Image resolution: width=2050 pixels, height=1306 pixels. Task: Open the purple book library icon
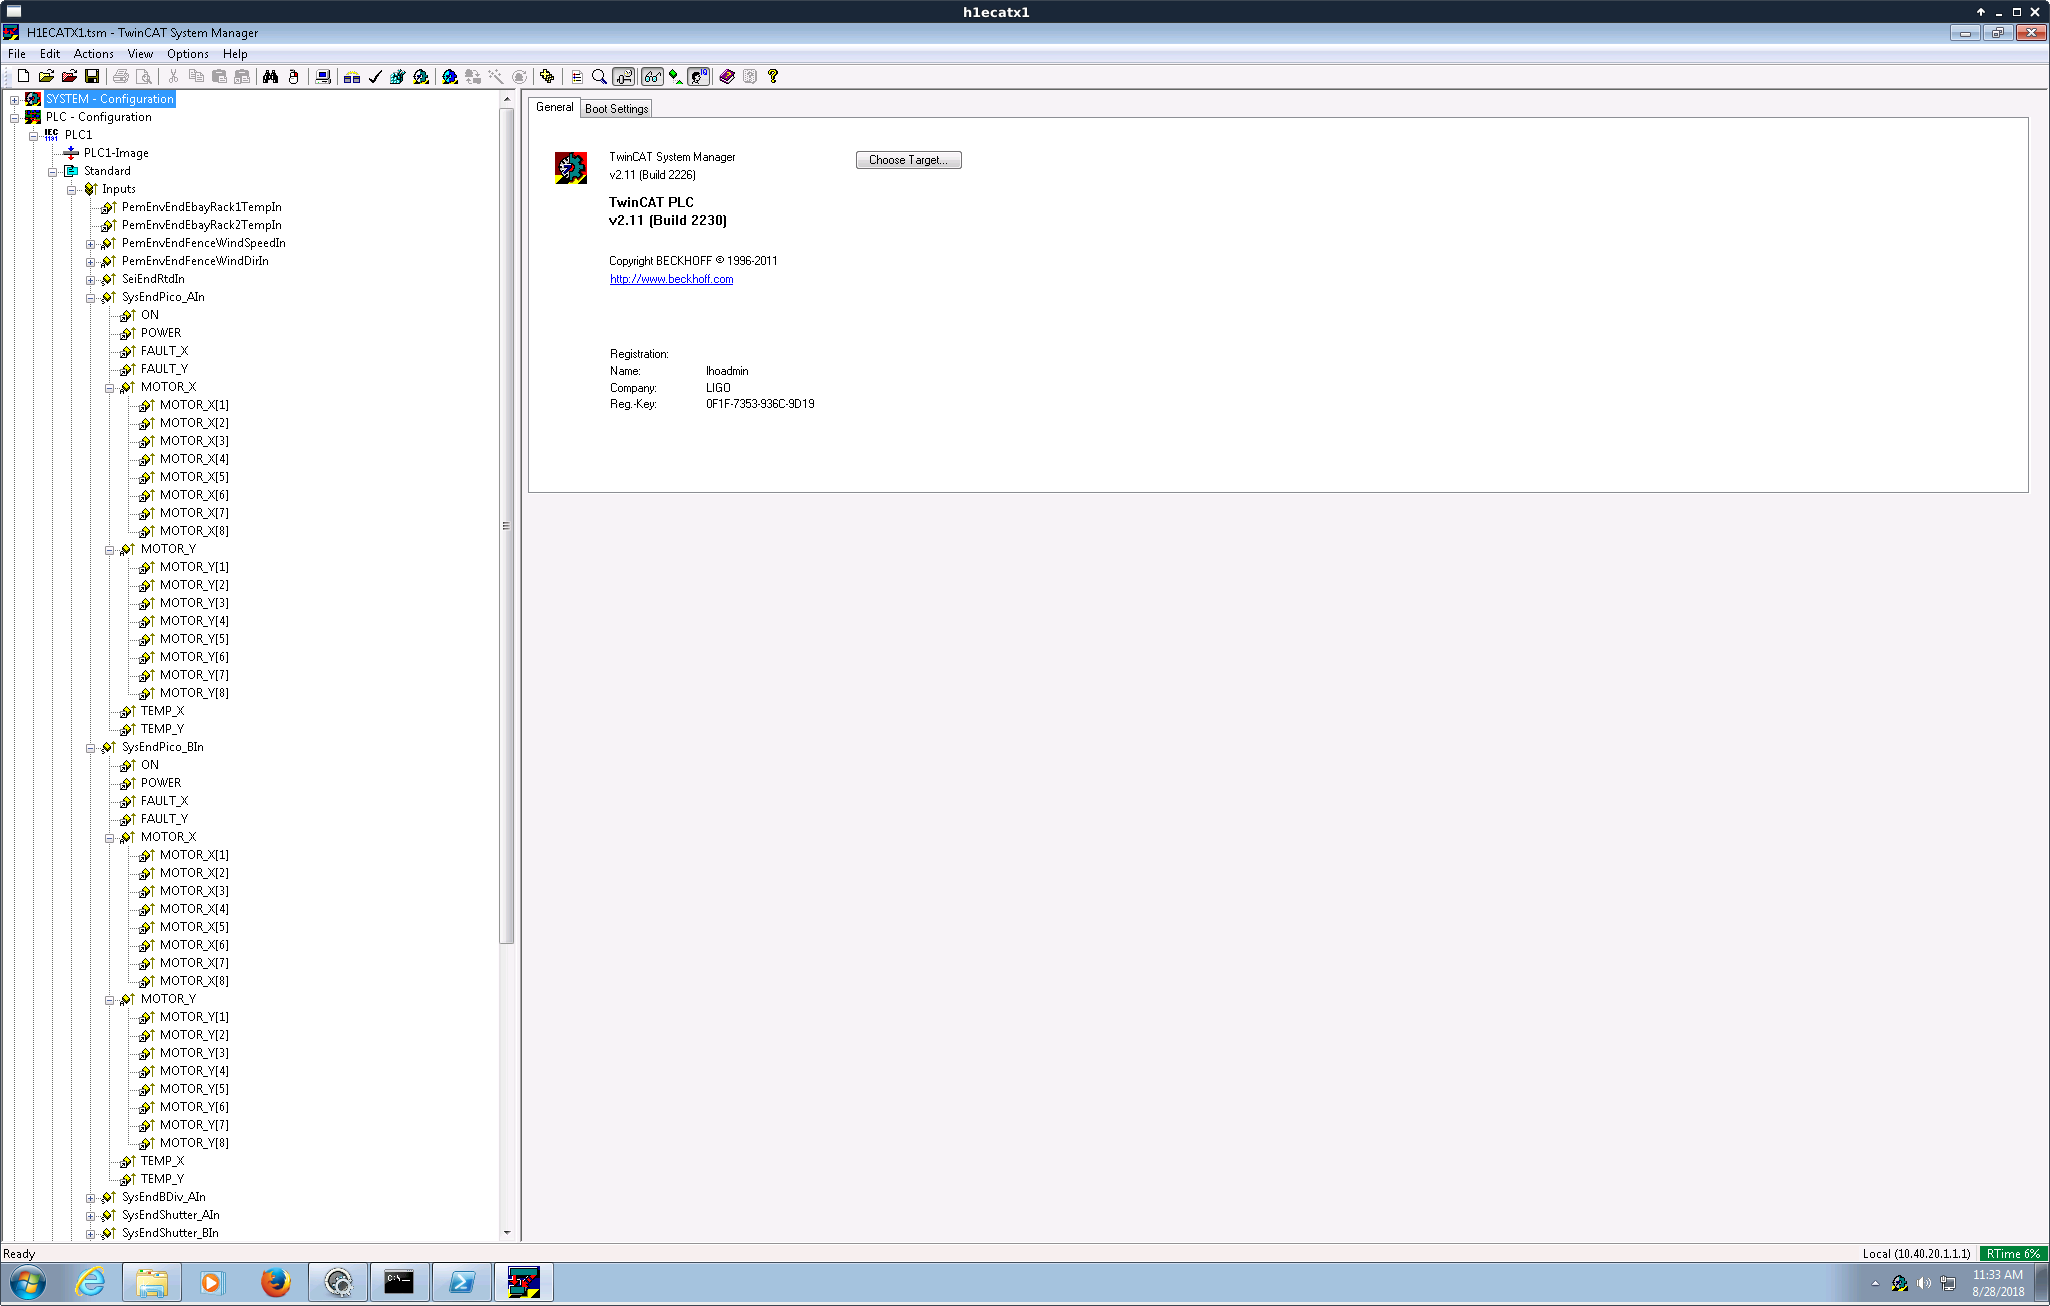tap(727, 76)
